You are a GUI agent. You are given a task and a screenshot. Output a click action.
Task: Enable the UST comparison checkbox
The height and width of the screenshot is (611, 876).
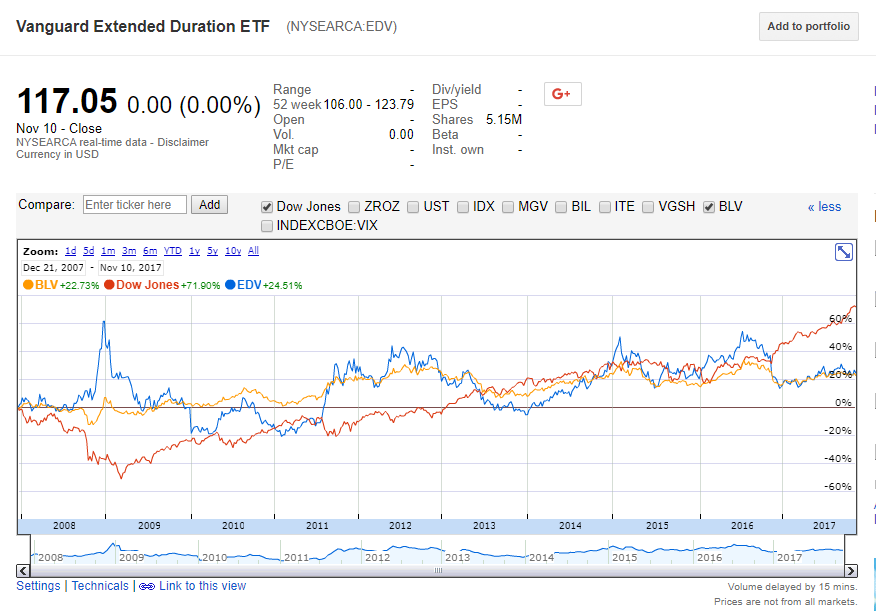click(413, 207)
